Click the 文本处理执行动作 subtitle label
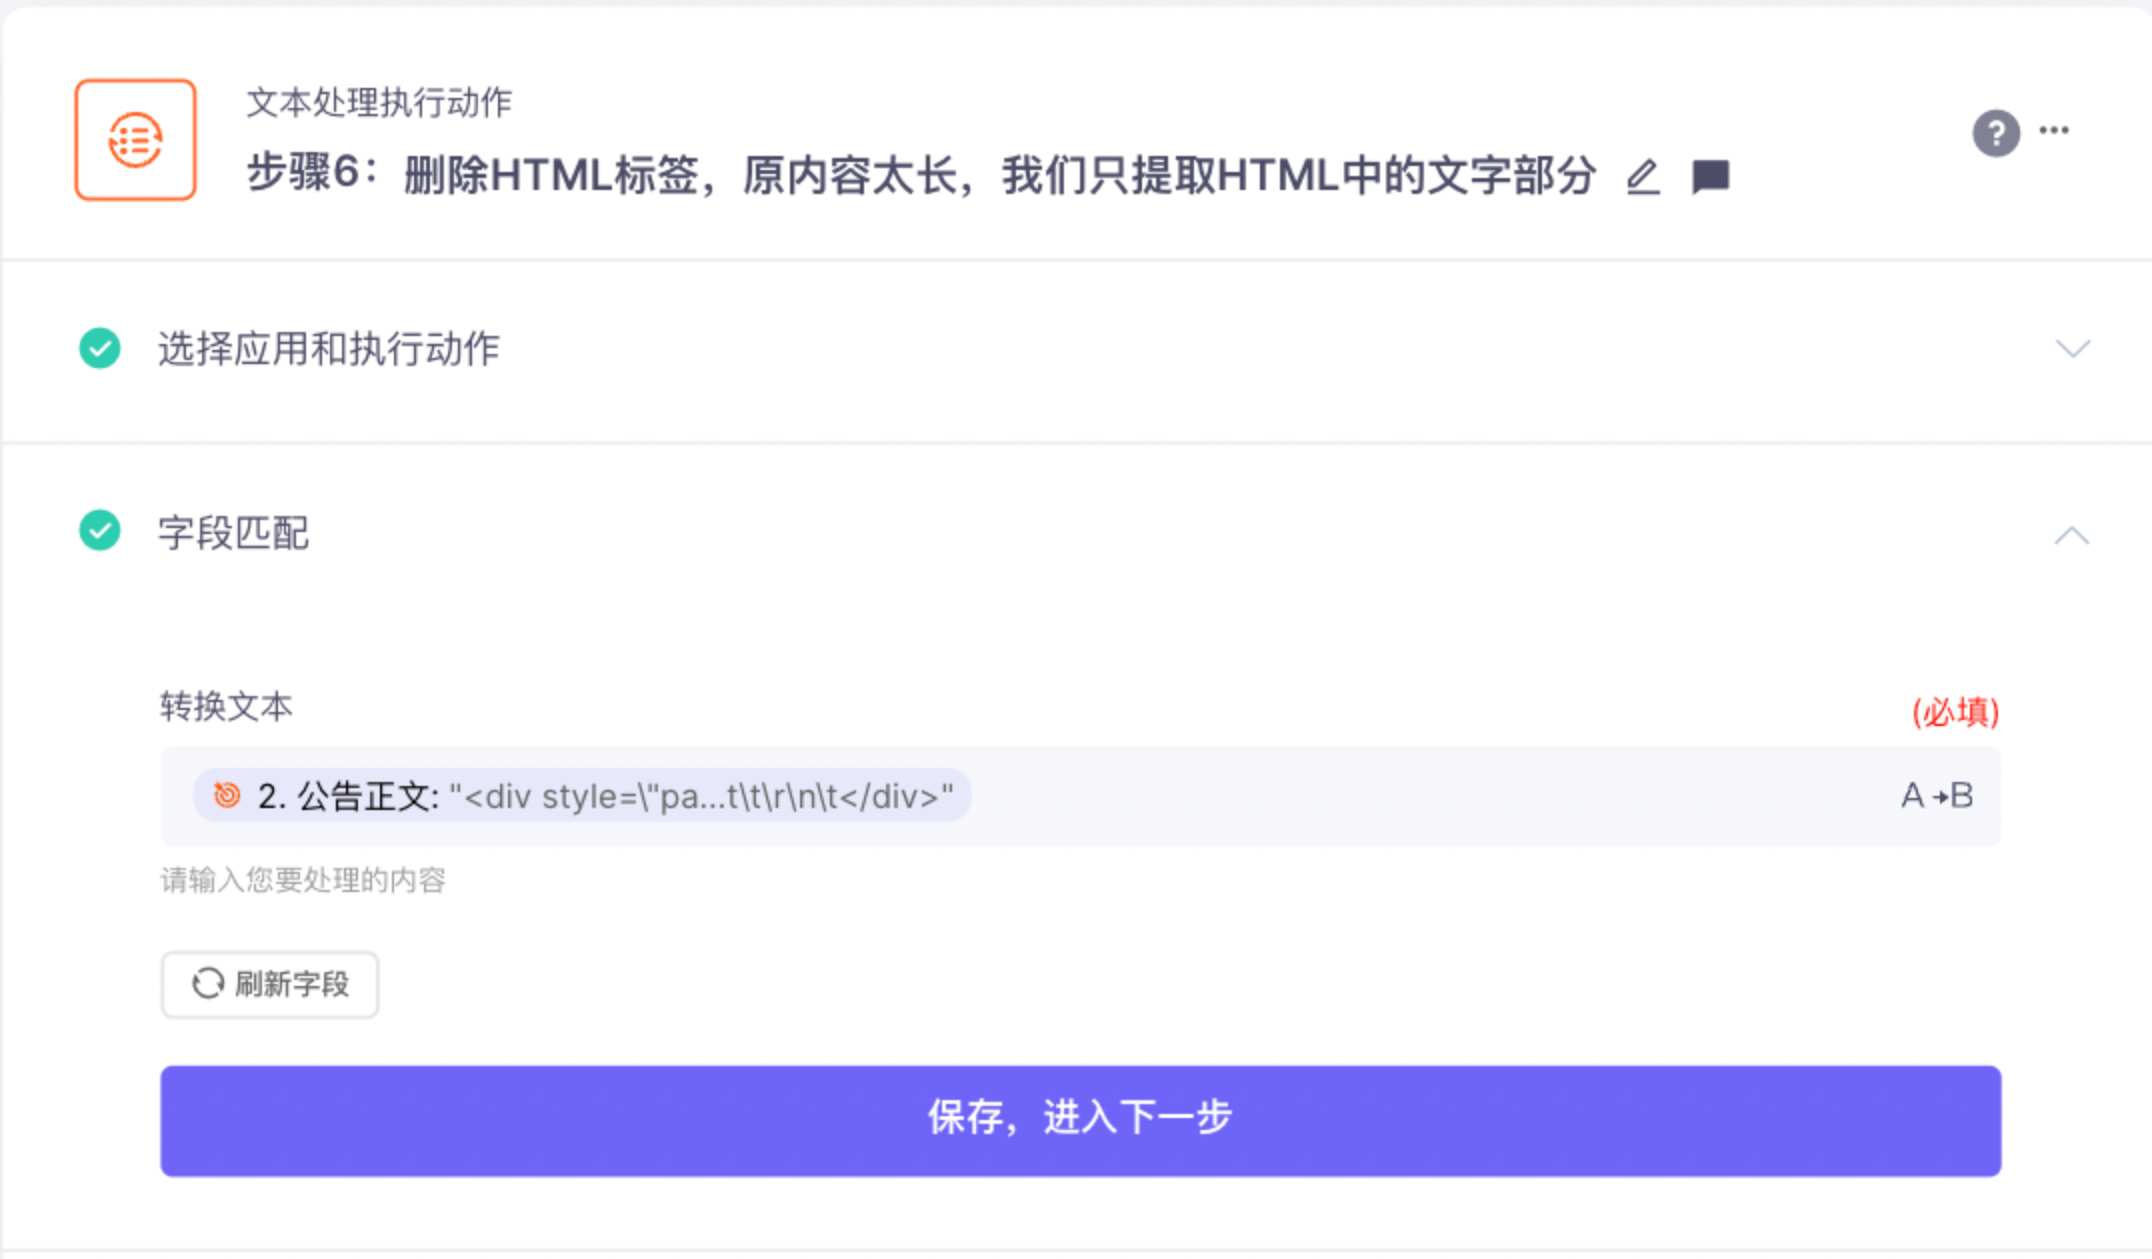The height and width of the screenshot is (1259, 2152). 379,102
